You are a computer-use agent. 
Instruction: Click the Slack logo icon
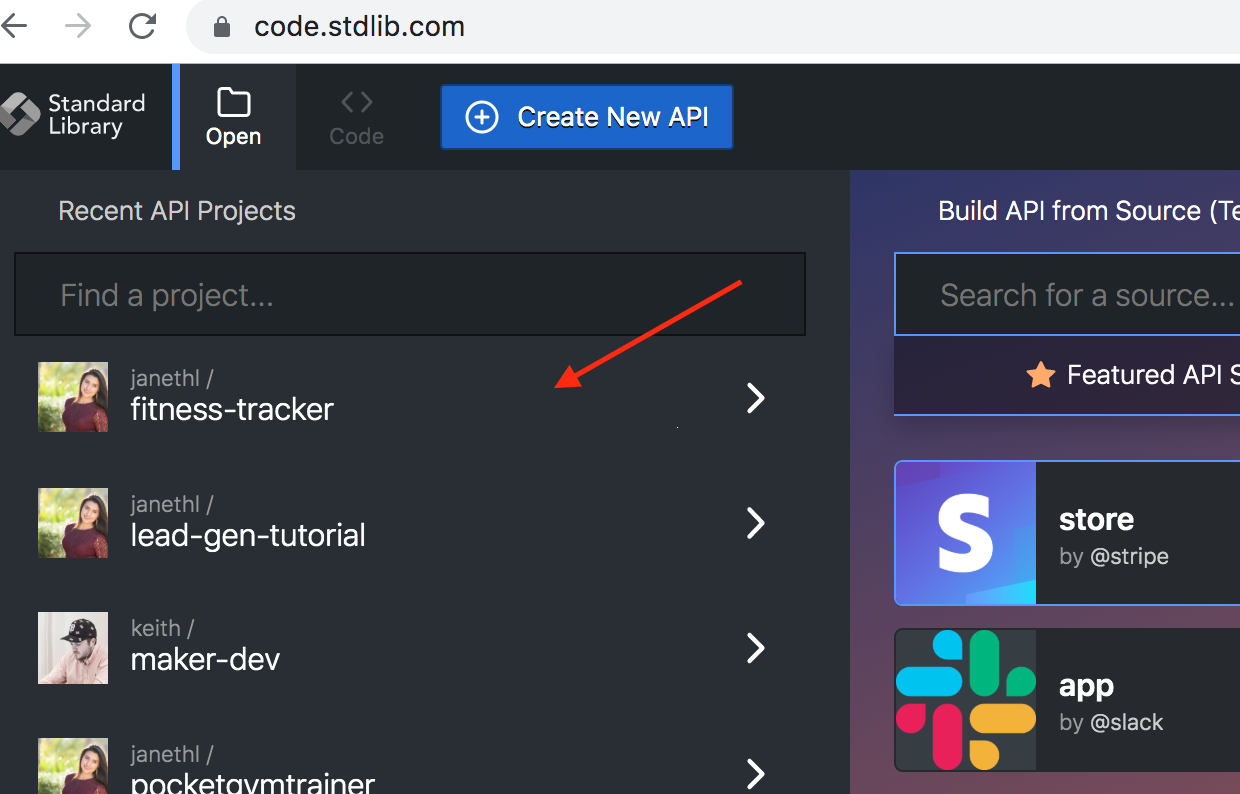tap(966, 700)
